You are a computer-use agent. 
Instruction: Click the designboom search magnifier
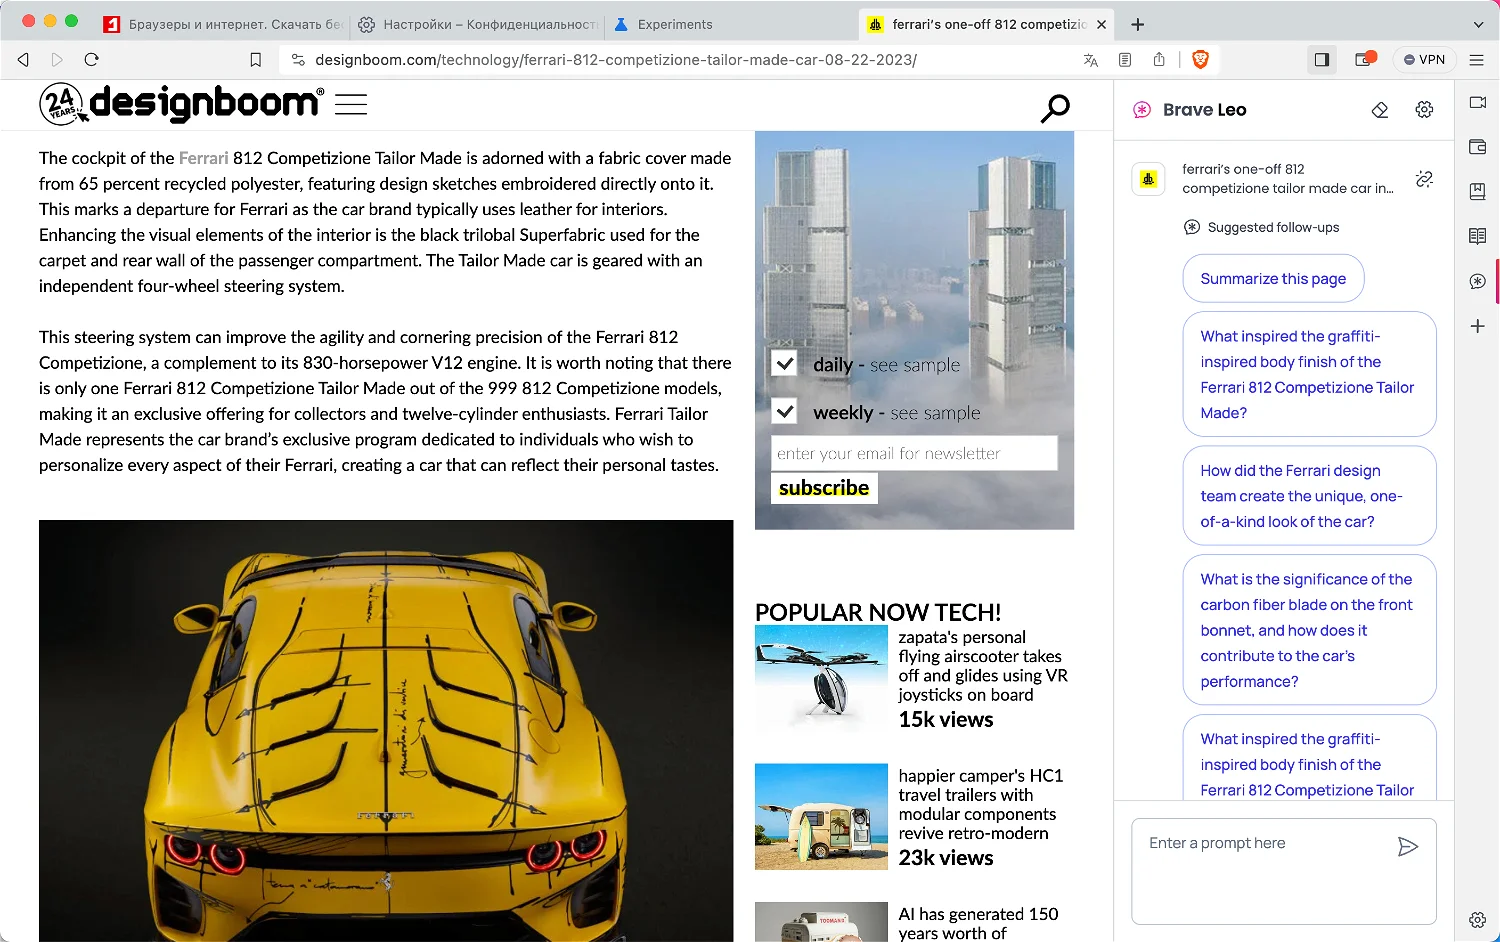(x=1055, y=107)
